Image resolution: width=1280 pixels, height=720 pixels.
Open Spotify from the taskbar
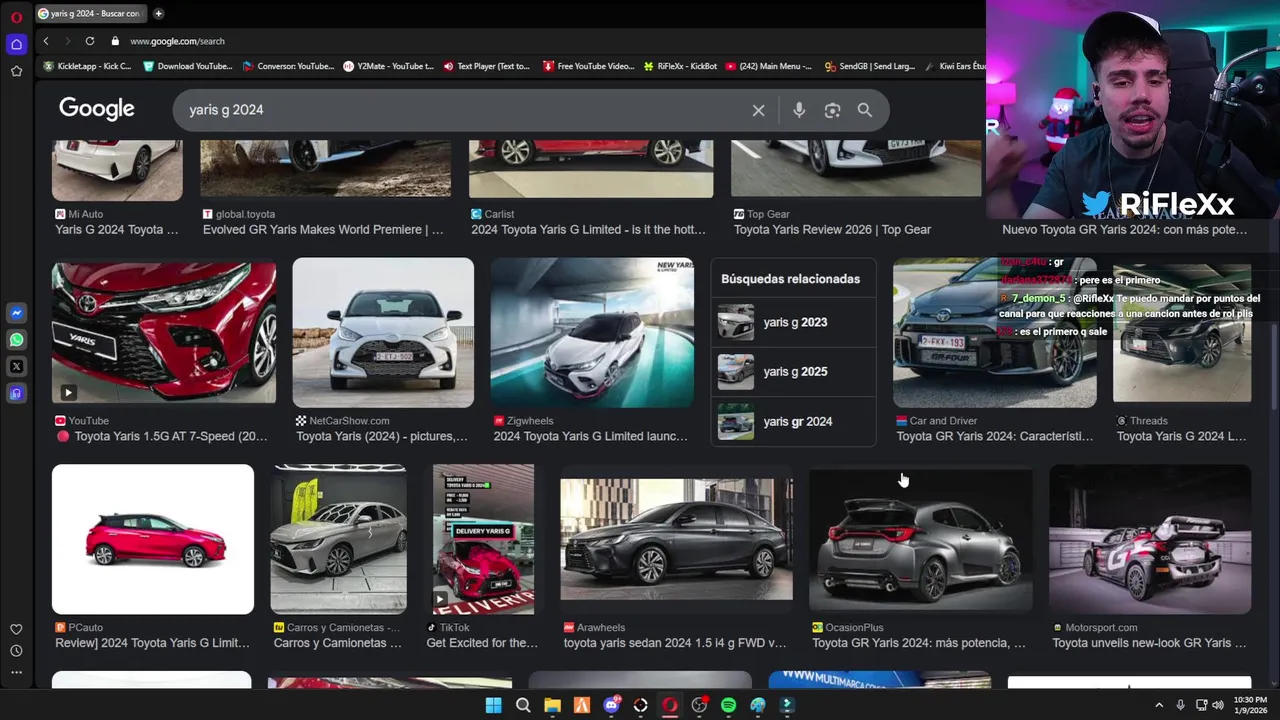[728, 705]
